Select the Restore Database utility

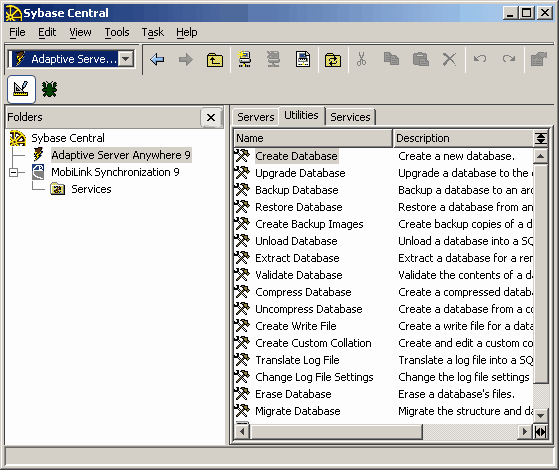(x=299, y=207)
